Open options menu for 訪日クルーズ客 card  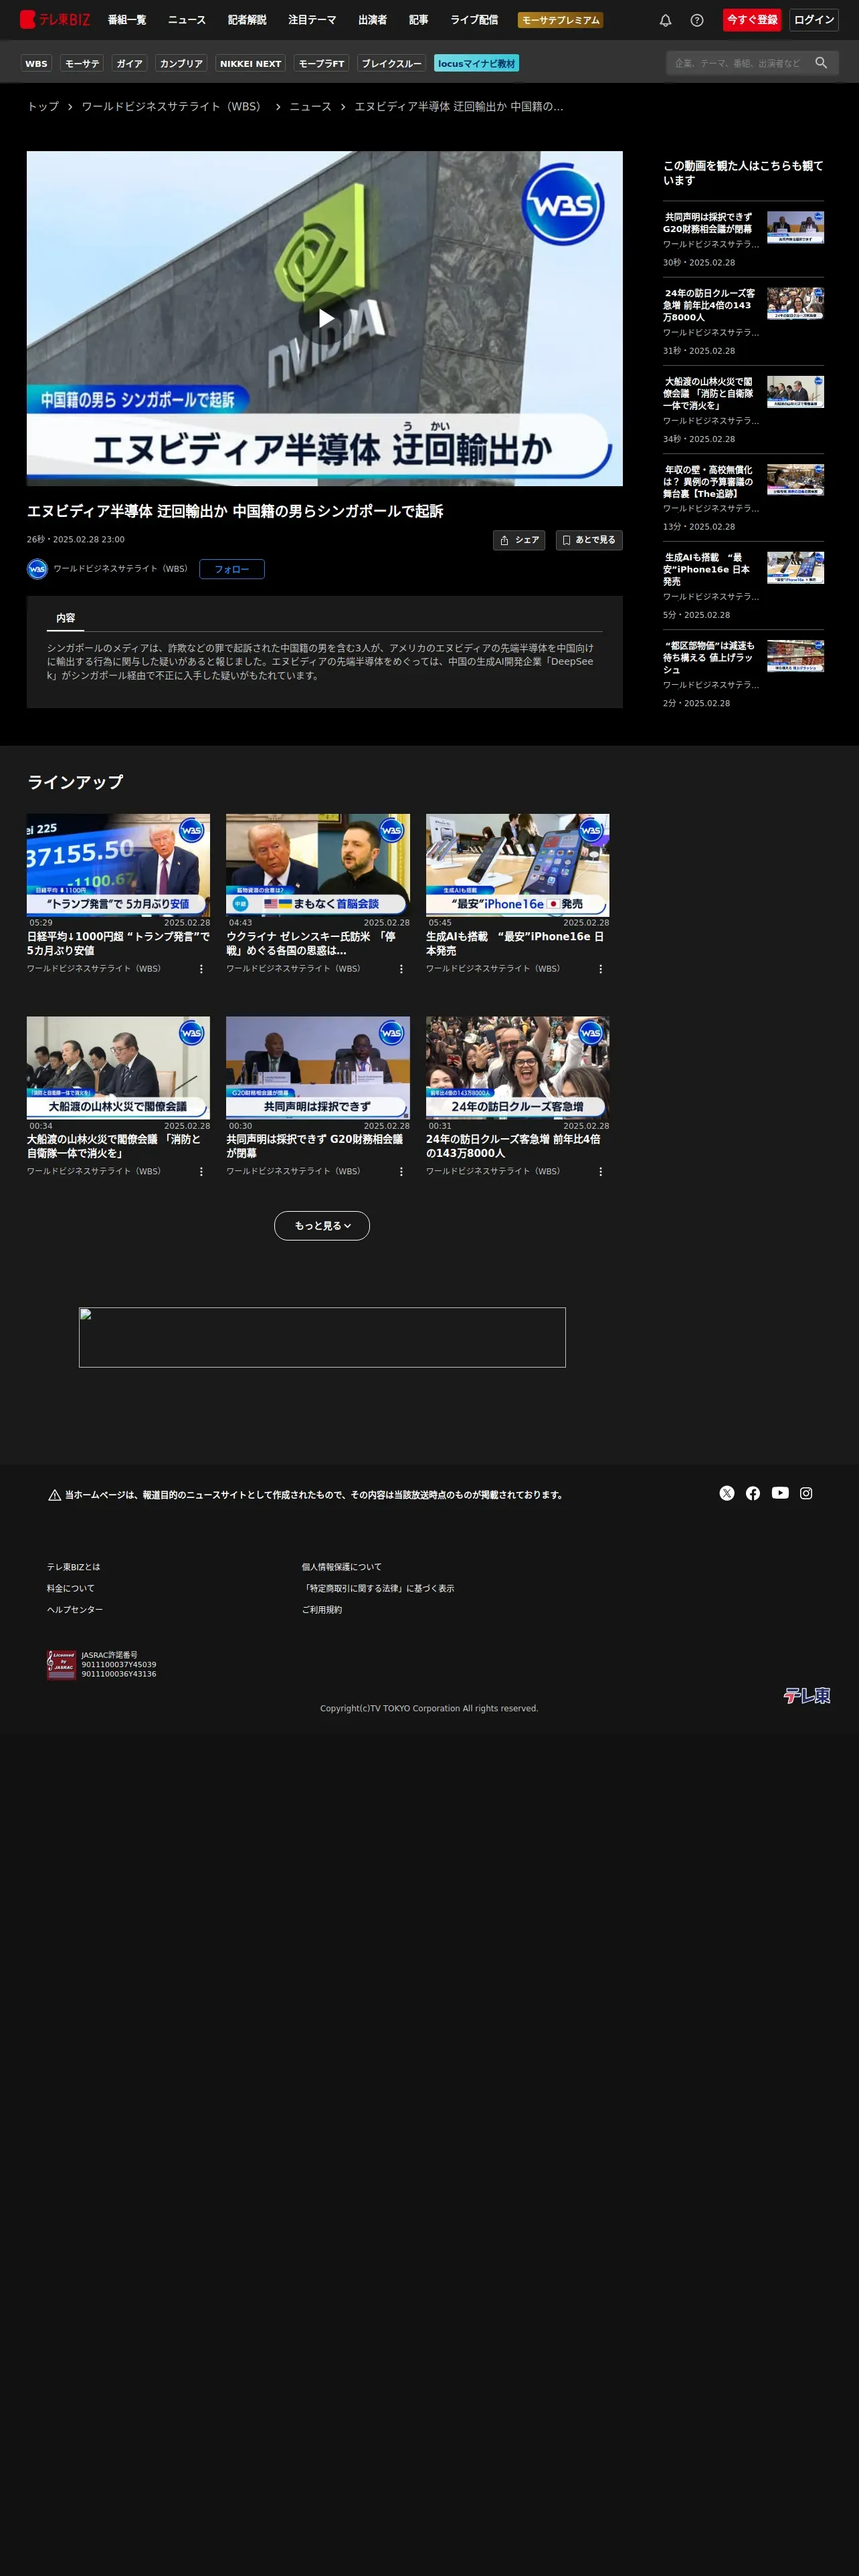[x=600, y=1172]
